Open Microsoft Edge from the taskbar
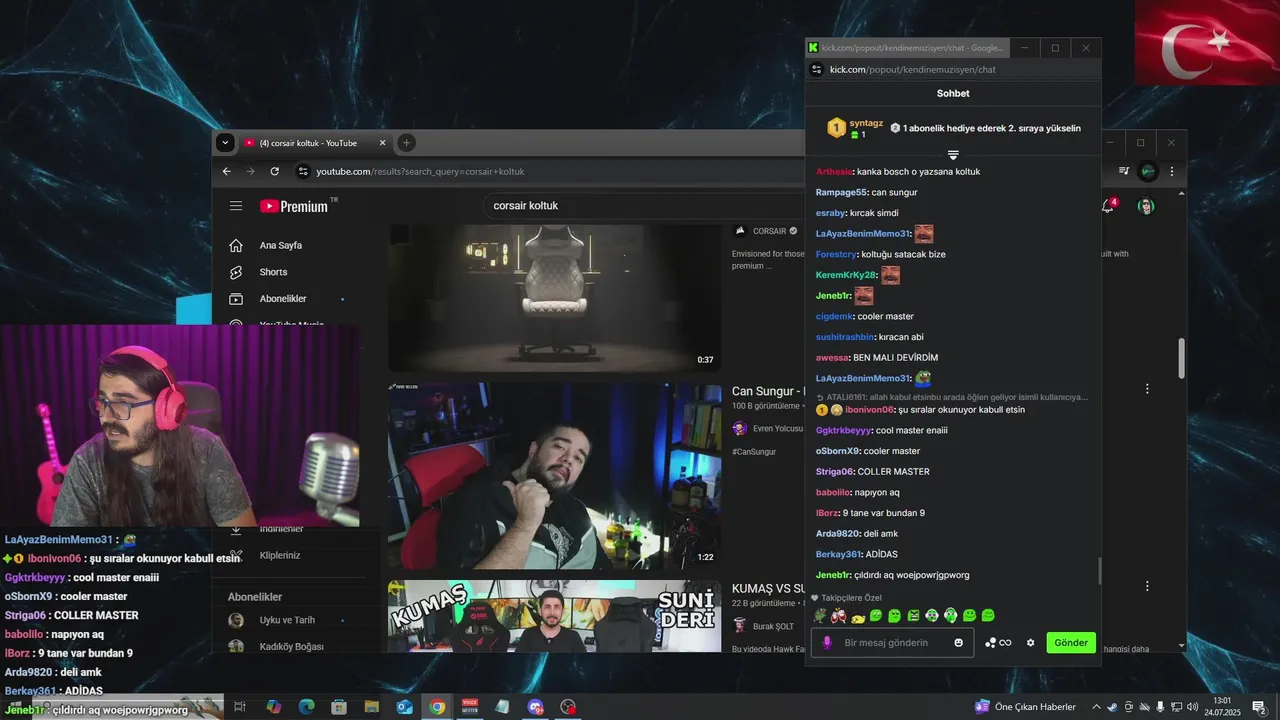Viewport: 1280px width, 720px height. (306, 707)
